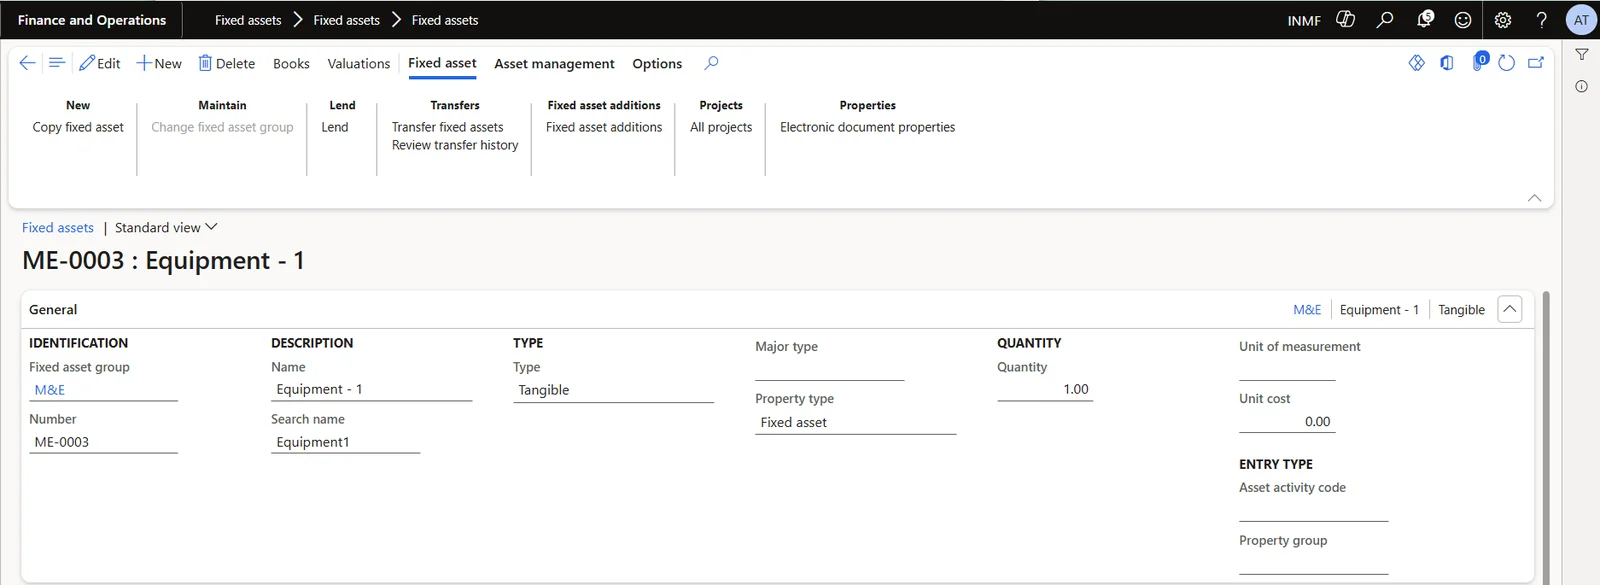This screenshot has height=585, width=1600.
Task: Click Unit of measurement field
Action: coord(1287,369)
